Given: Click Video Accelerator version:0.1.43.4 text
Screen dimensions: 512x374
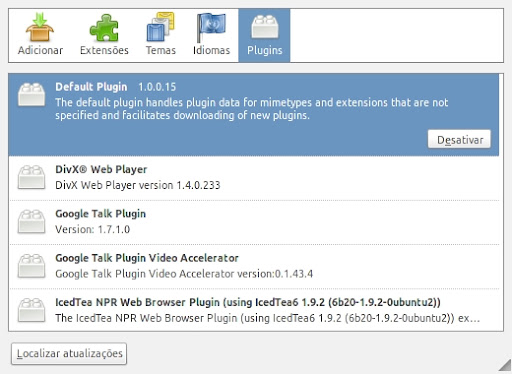Looking at the screenshot, I should [184, 274].
